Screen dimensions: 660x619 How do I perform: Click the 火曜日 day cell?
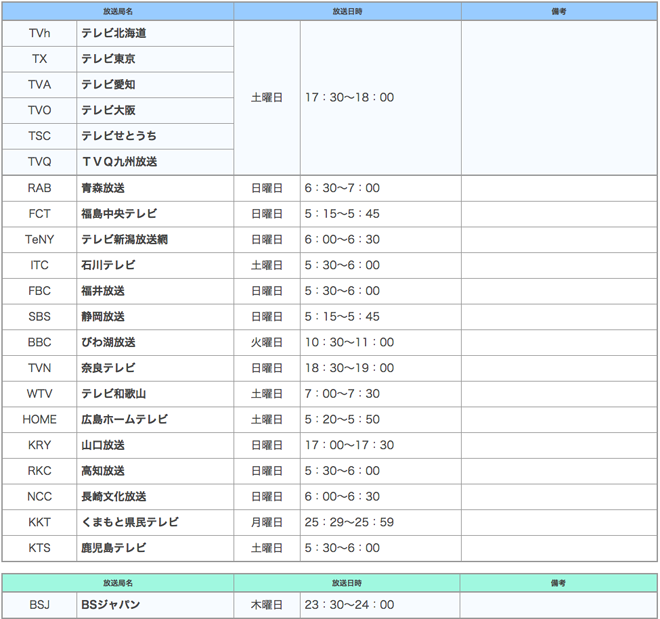click(x=267, y=342)
